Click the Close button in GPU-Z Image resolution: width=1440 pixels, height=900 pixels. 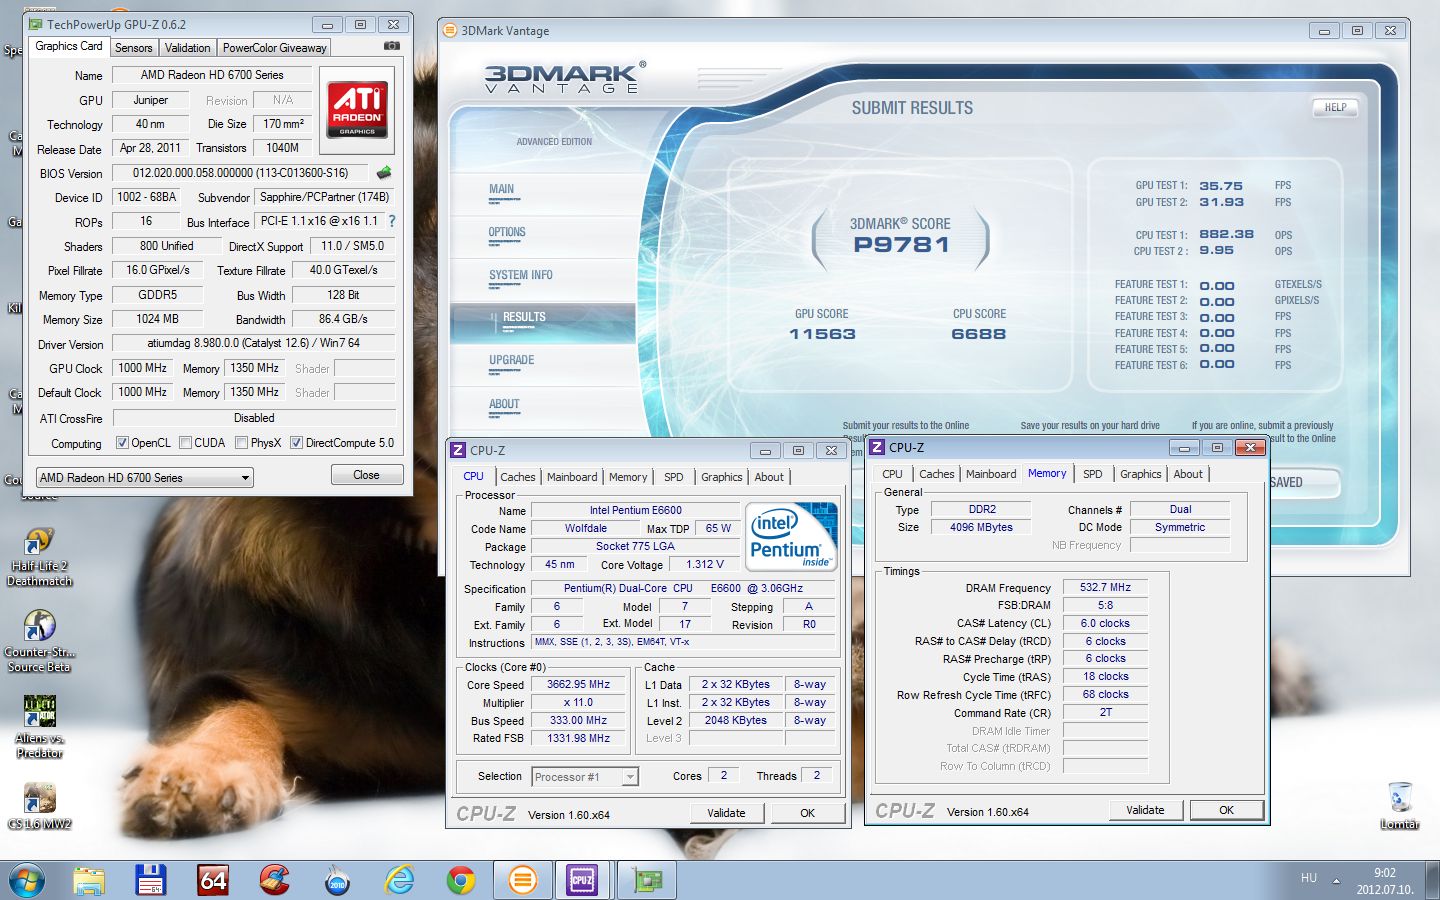pyautogui.click(x=367, y=475)
